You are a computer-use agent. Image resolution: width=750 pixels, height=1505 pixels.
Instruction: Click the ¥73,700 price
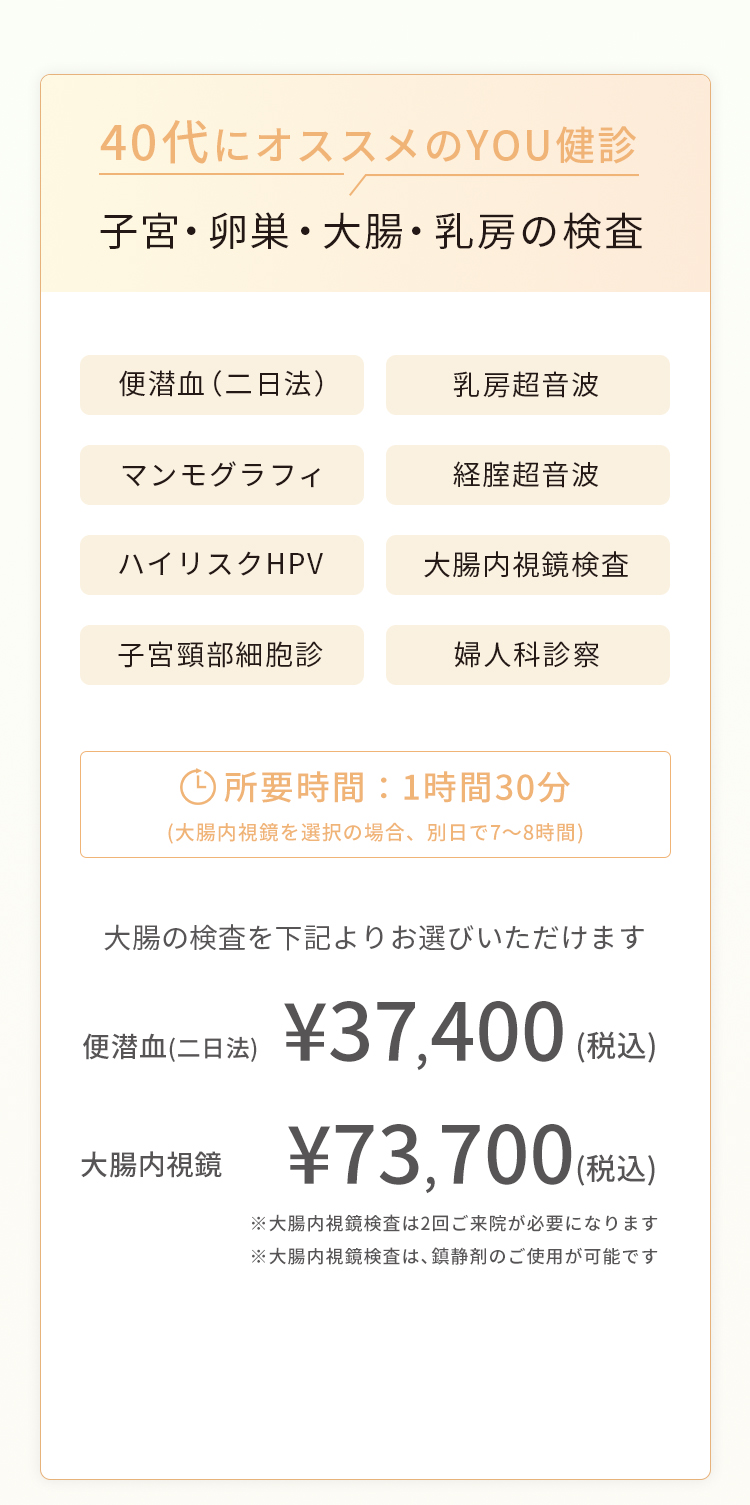coord(431,1156)
